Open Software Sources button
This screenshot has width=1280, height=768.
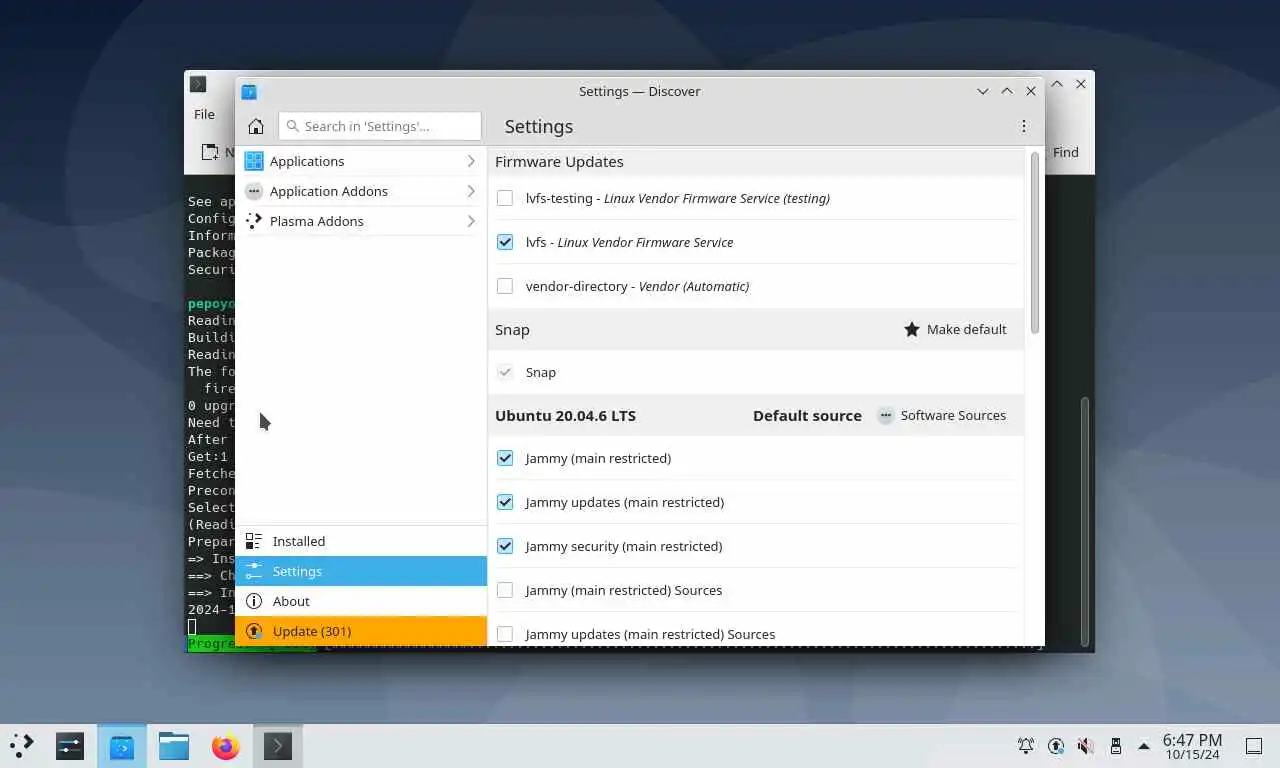click(x=942, y=415)
